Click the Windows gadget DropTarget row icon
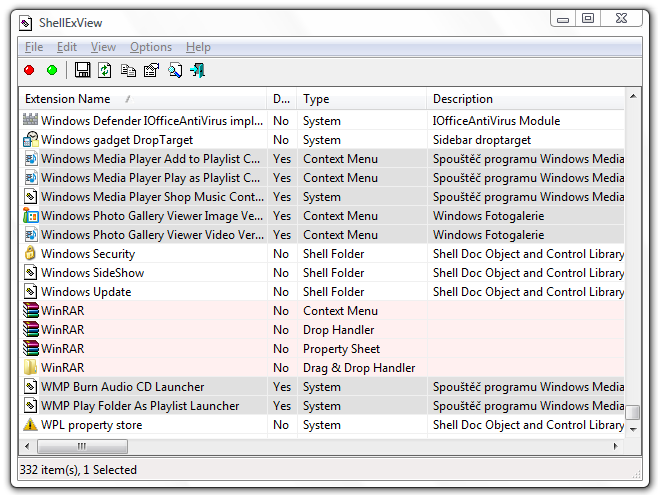This screenshot has width=658, height=495. click(30, 139)
